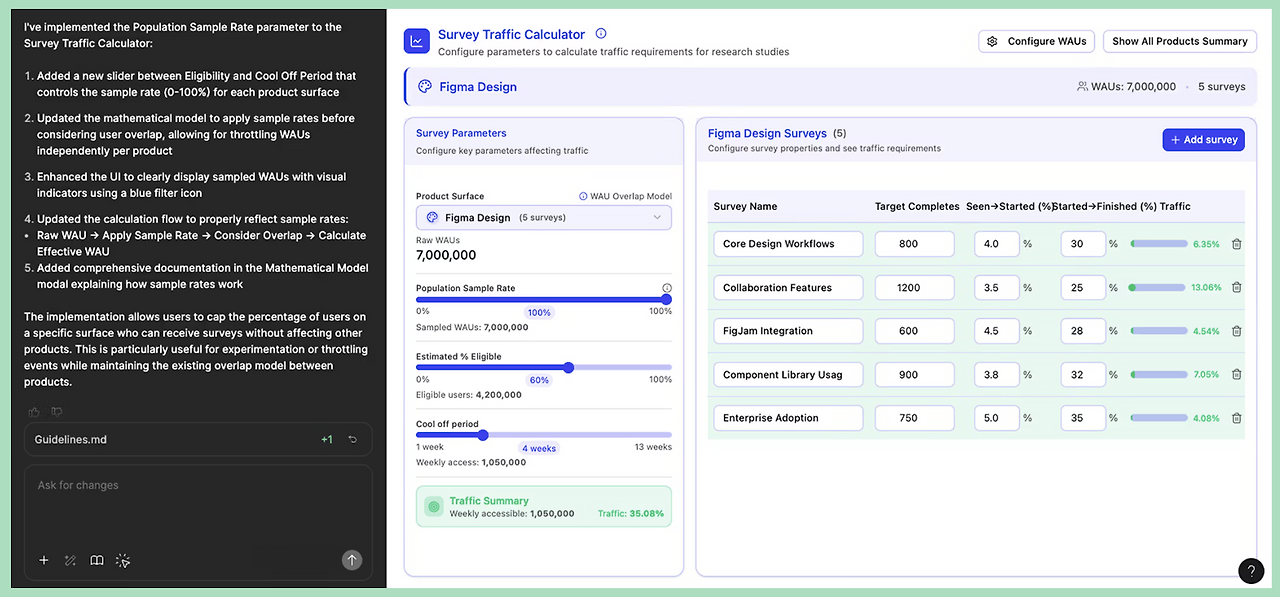Click the thumbs up feedback icon
This screenshot has height=597, width=1280.
pyautogui.click(x=35, y=411)
